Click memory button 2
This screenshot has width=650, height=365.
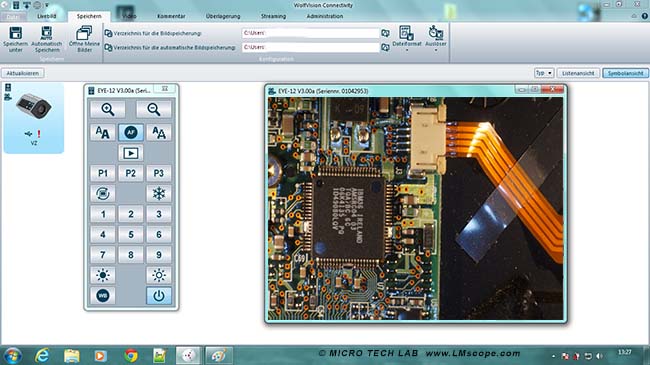pyautogui.click(x=131, y=214)
